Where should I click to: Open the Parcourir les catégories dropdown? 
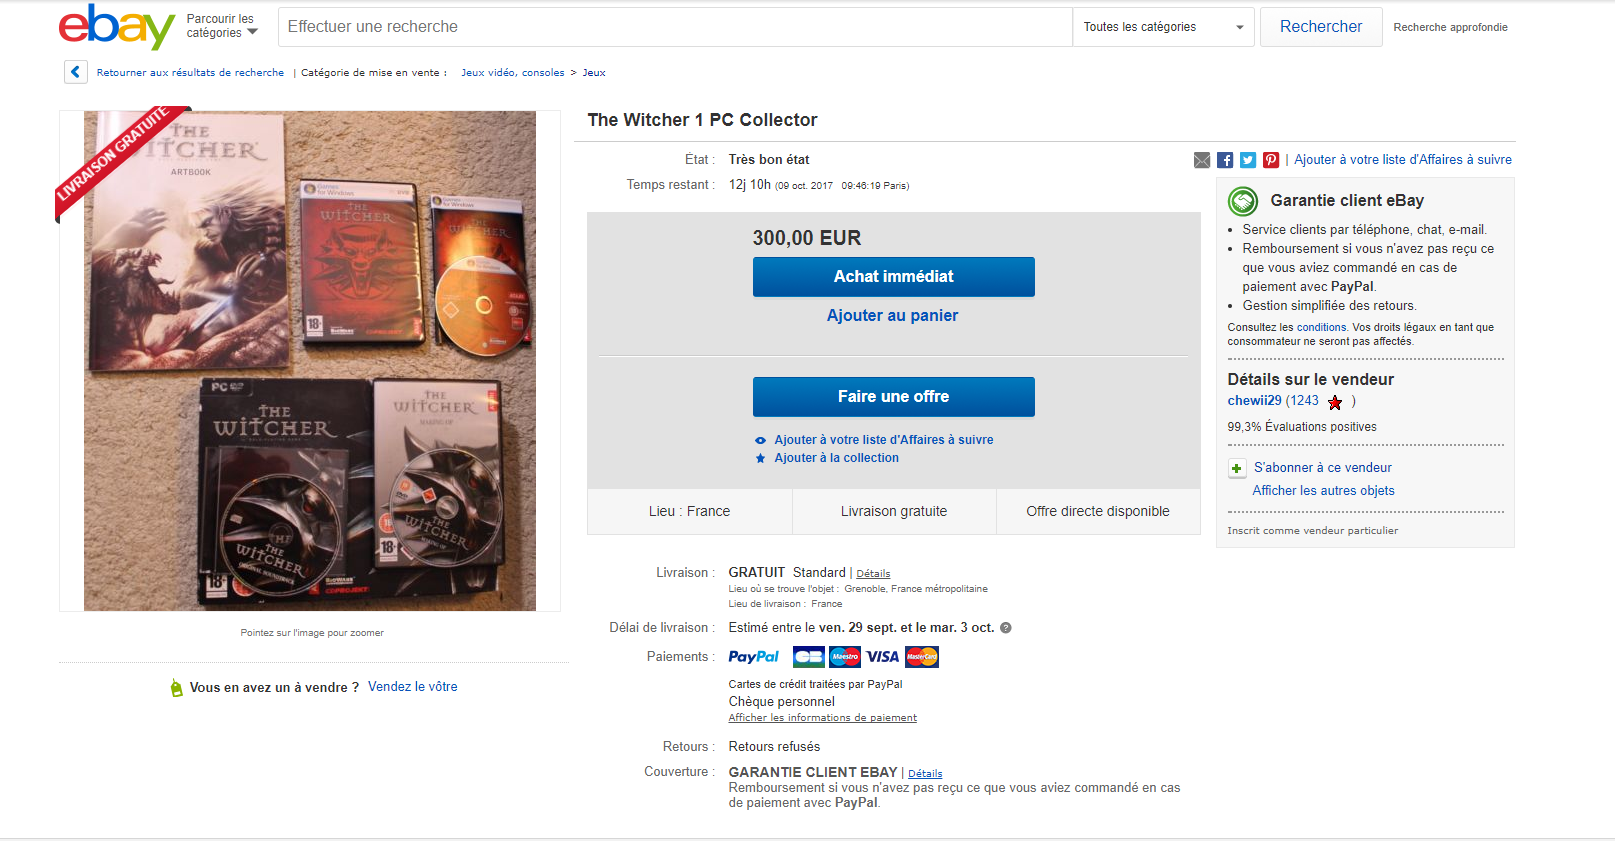click(222, 26)
